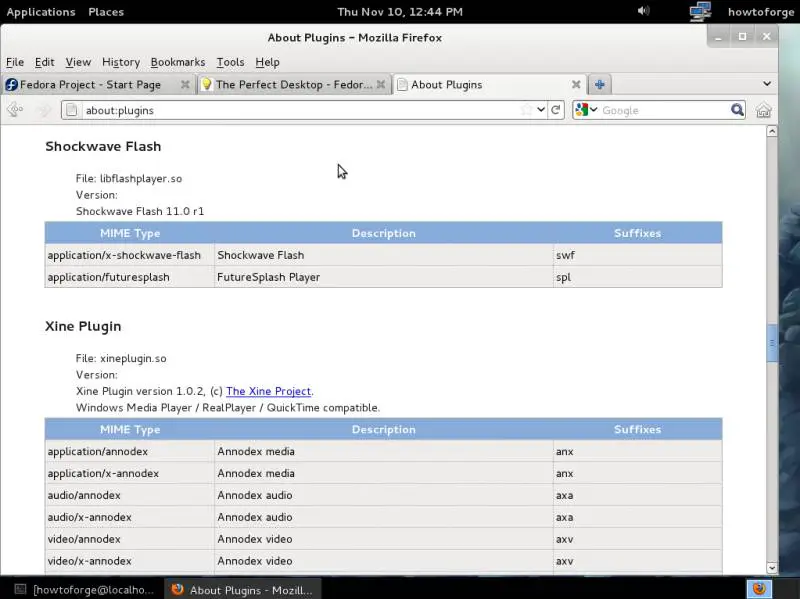Close the Firefox window
This screenshot has height=599, width=800.
point(766,37)
